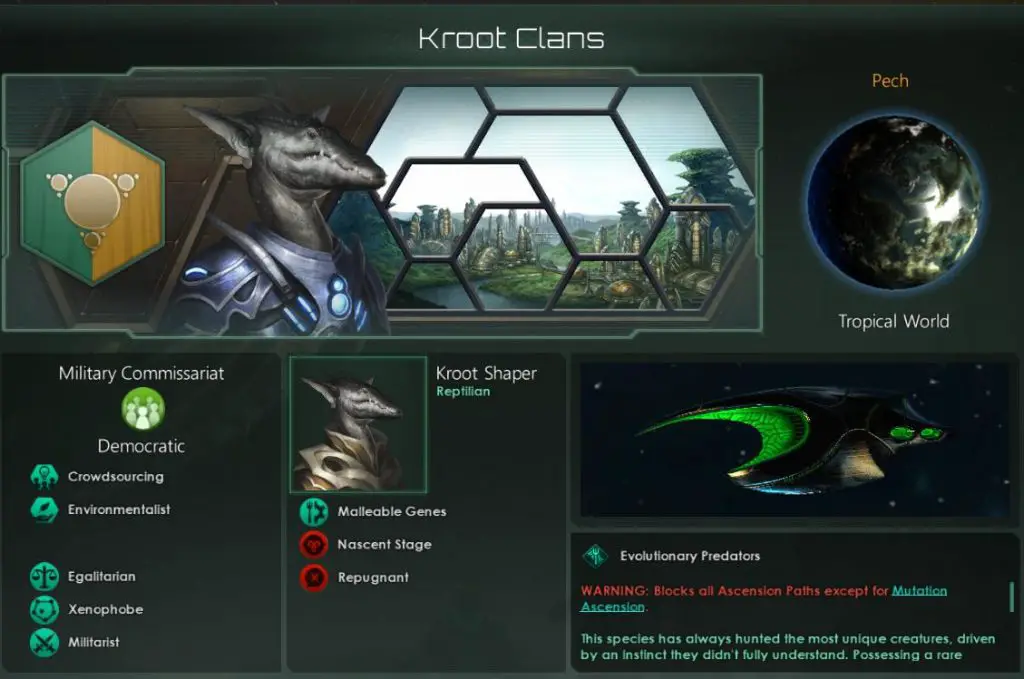Click the Pech homeworld planet image
This screenshot has width=1024, height=679.
(894, 202)
